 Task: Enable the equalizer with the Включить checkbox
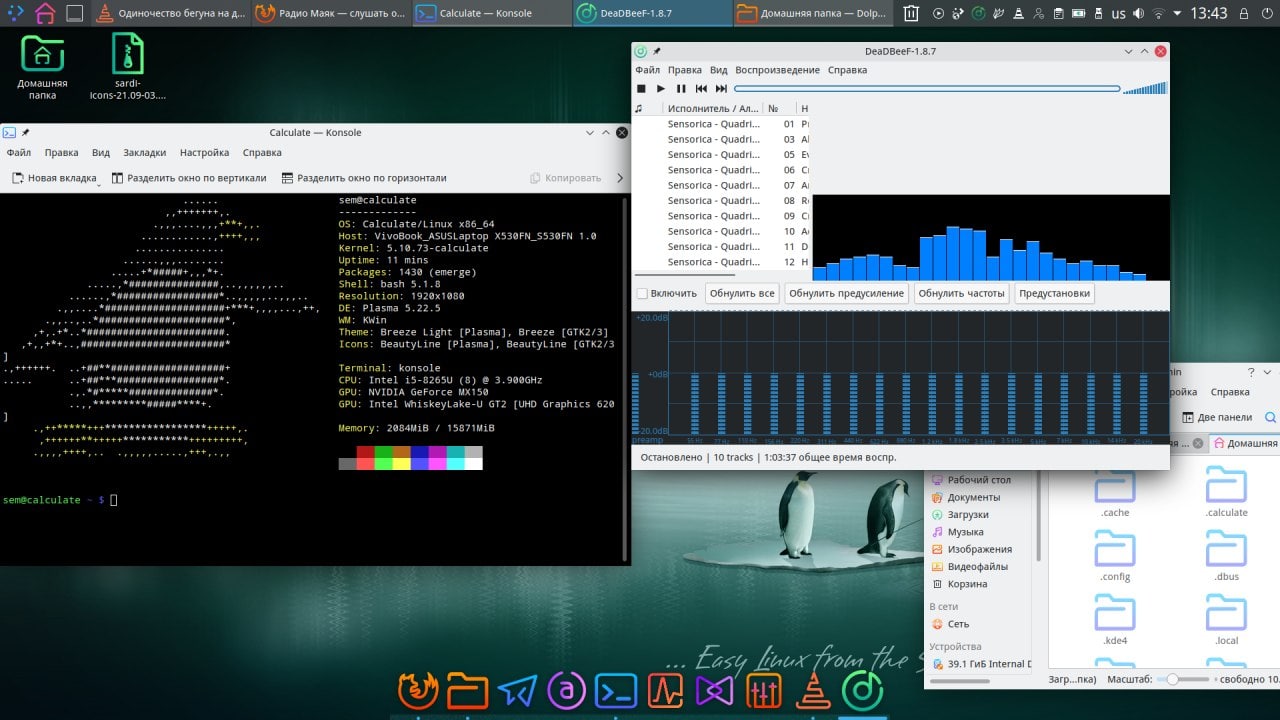pos(643,294)
